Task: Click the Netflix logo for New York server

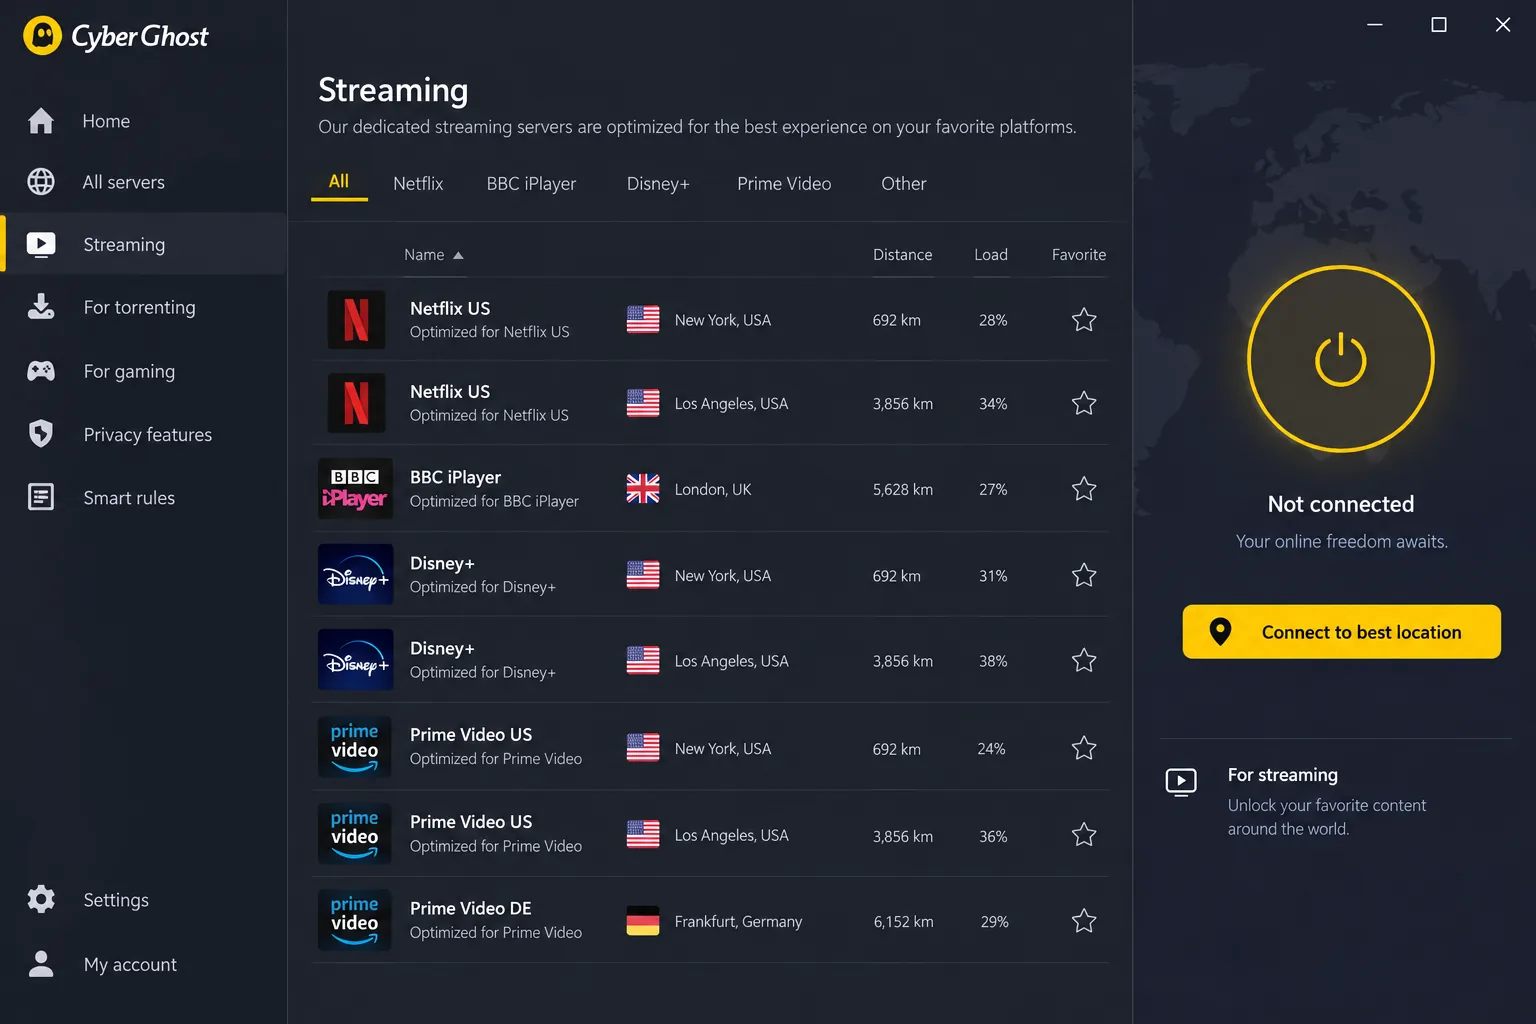Action: [356, 320]
